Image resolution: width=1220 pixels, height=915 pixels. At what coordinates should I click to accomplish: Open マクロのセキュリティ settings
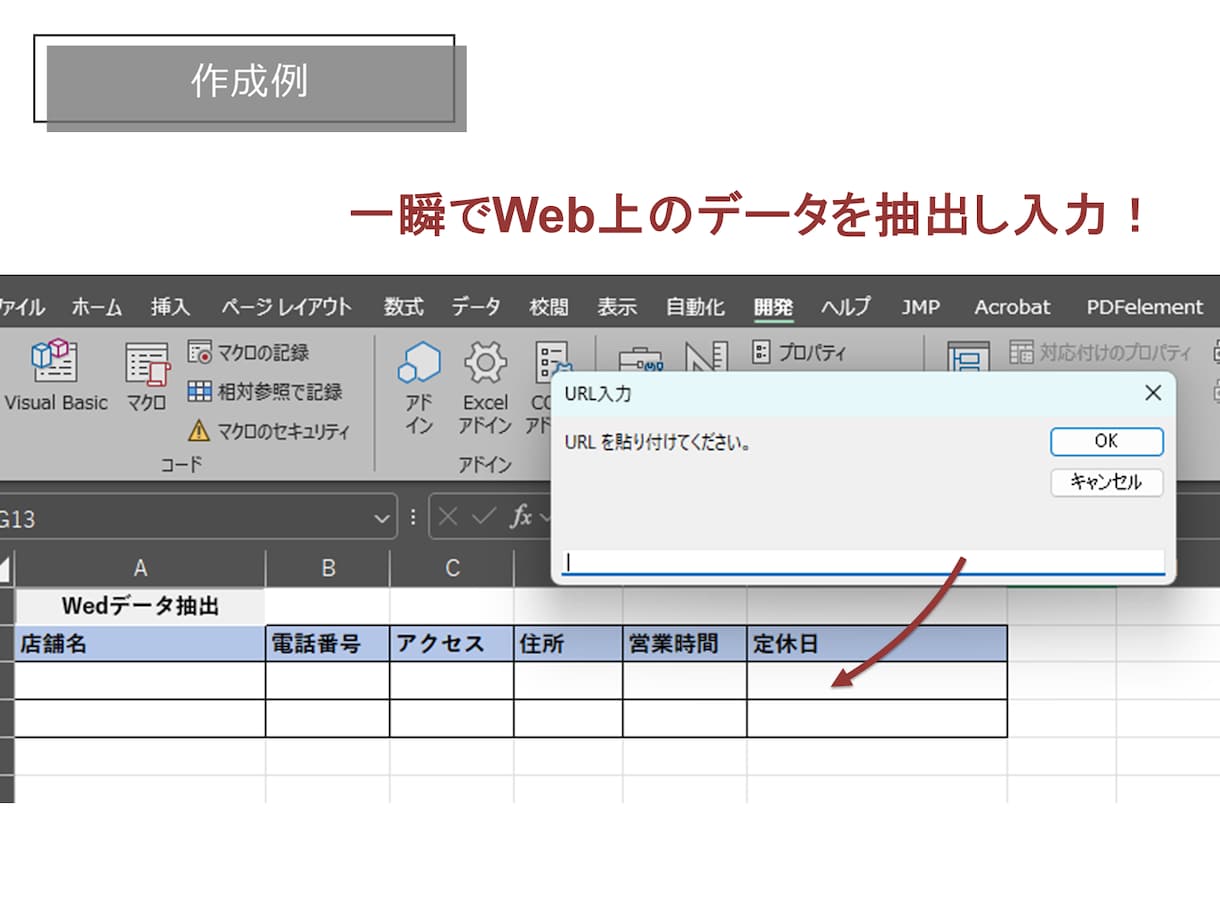(268, 431)
